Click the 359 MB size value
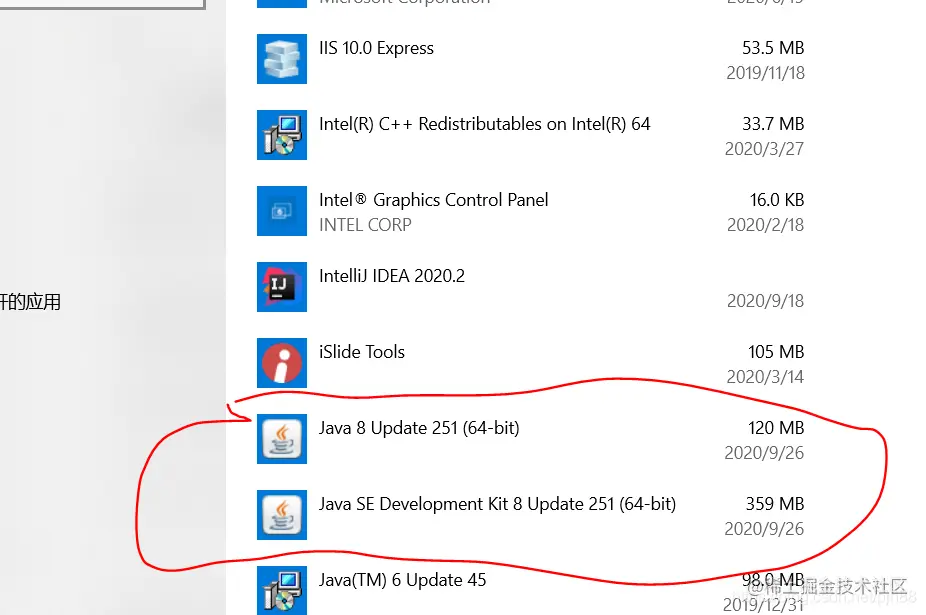This screenshot has height=615, width=926. 775,504
